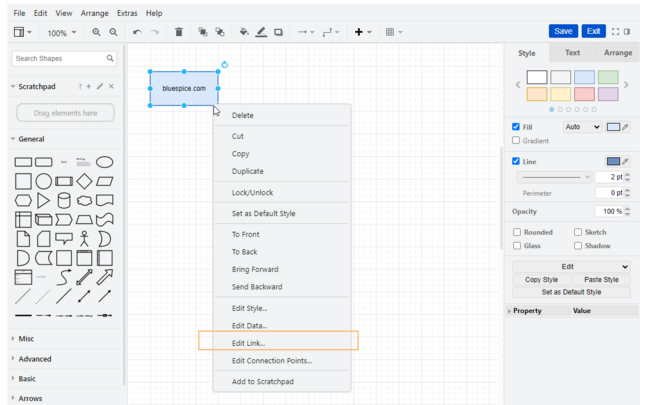Image resolution: width=650 pixels, height=405 pixels.
Task: Click the Copy Style button
Action: pyautogui.click(x=541, y=280)
